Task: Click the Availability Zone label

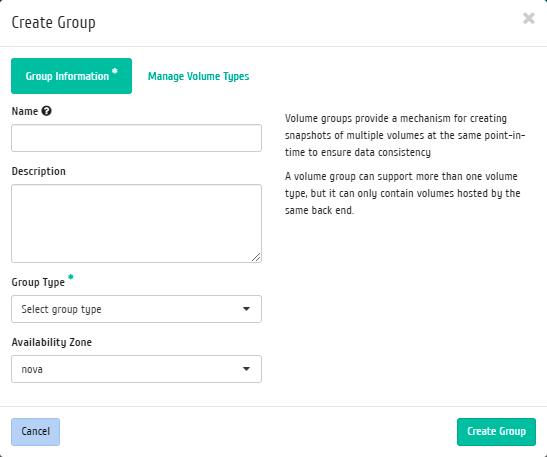Action: 52,342
